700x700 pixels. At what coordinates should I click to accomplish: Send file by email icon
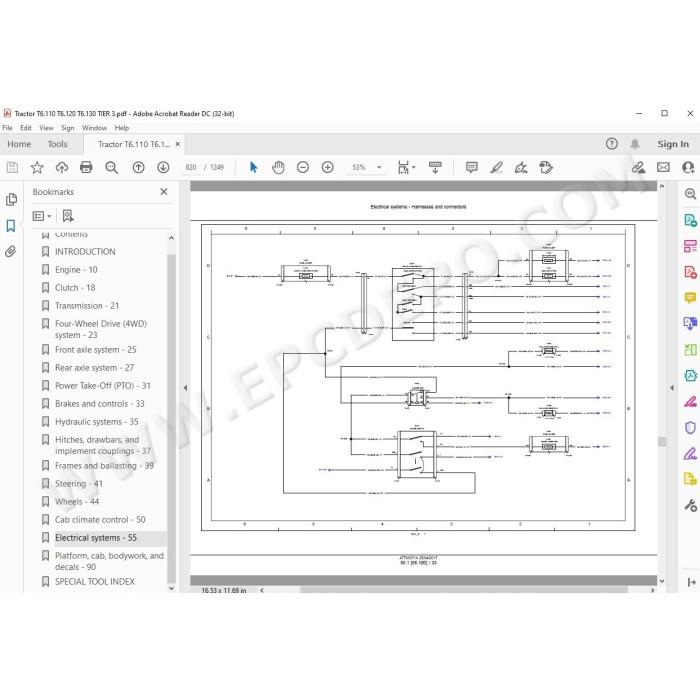663,167
